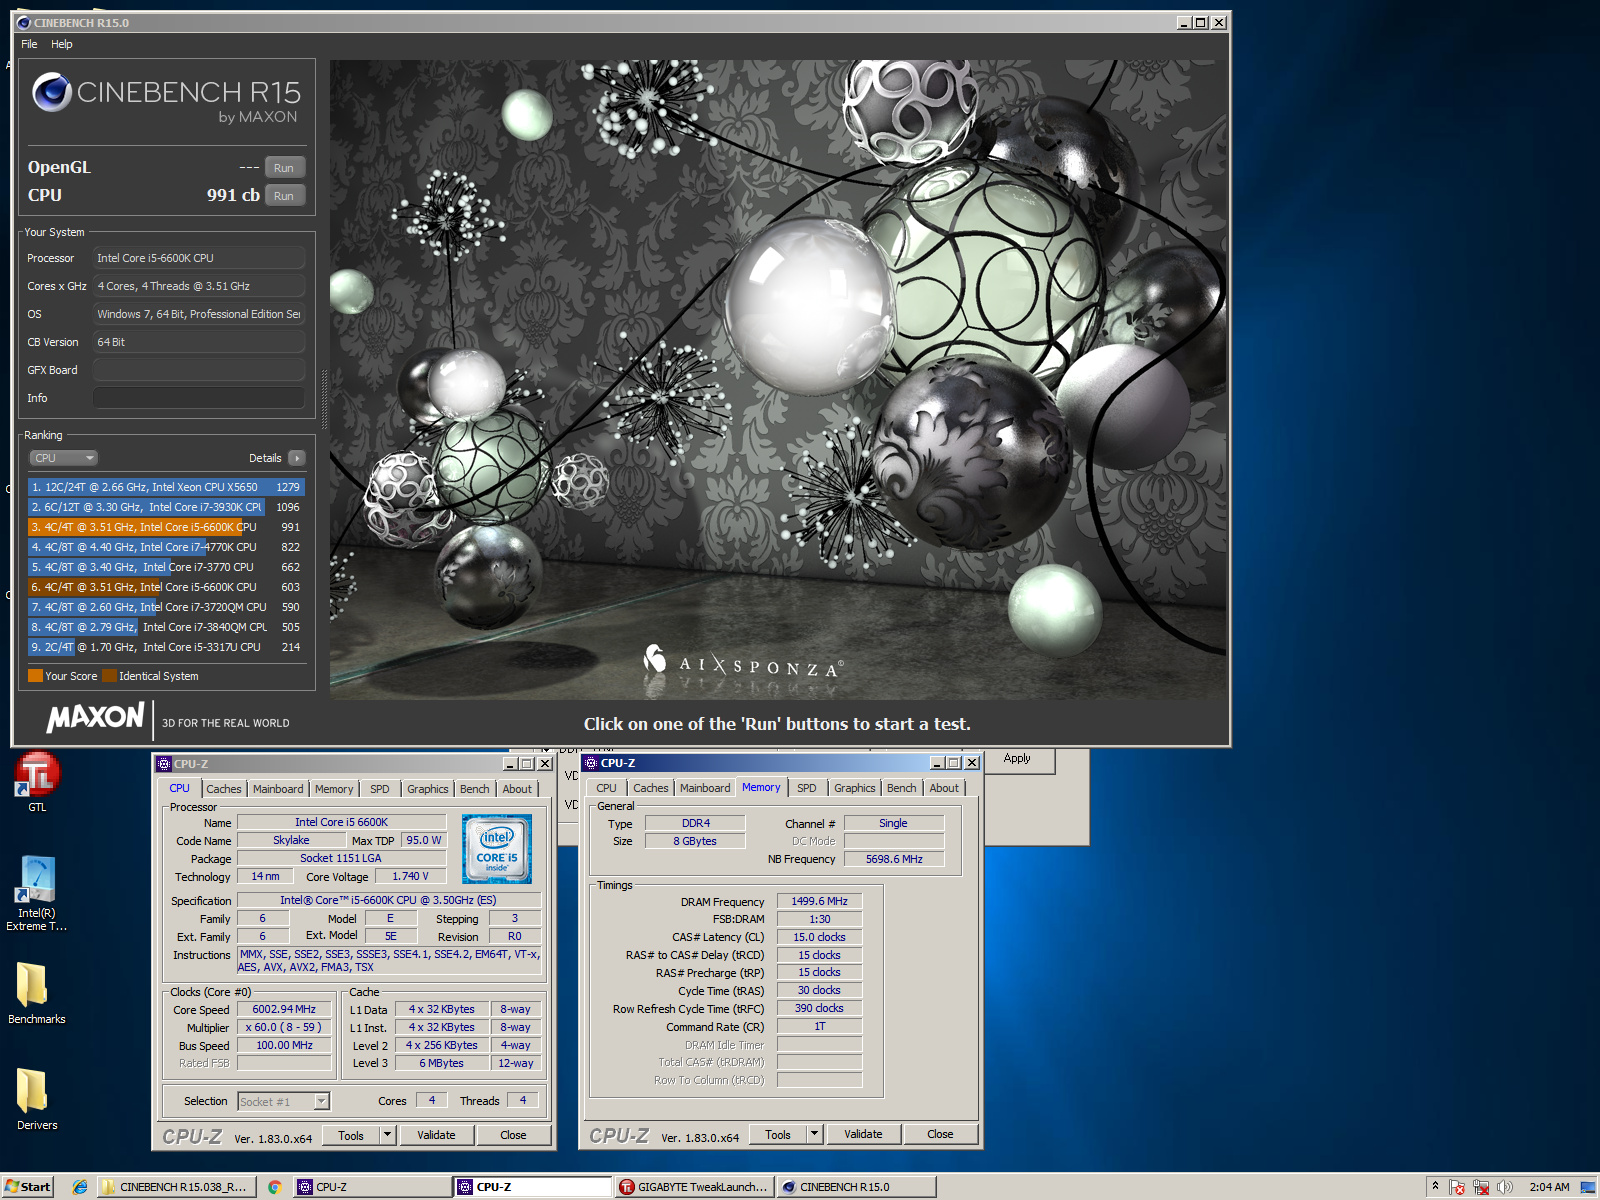
Task: Switch to Caches tab in left CPU-Z
Action: coord(224,789)
